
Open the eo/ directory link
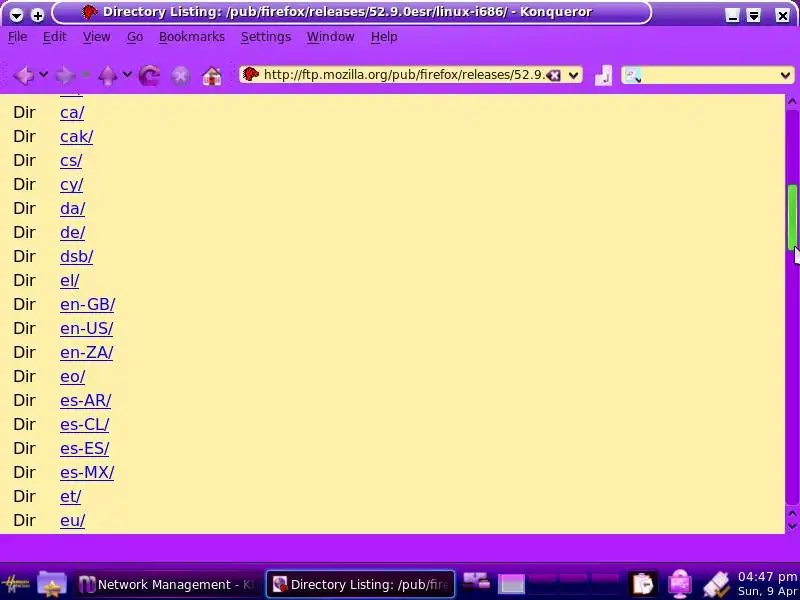click(x=72, y=376)
